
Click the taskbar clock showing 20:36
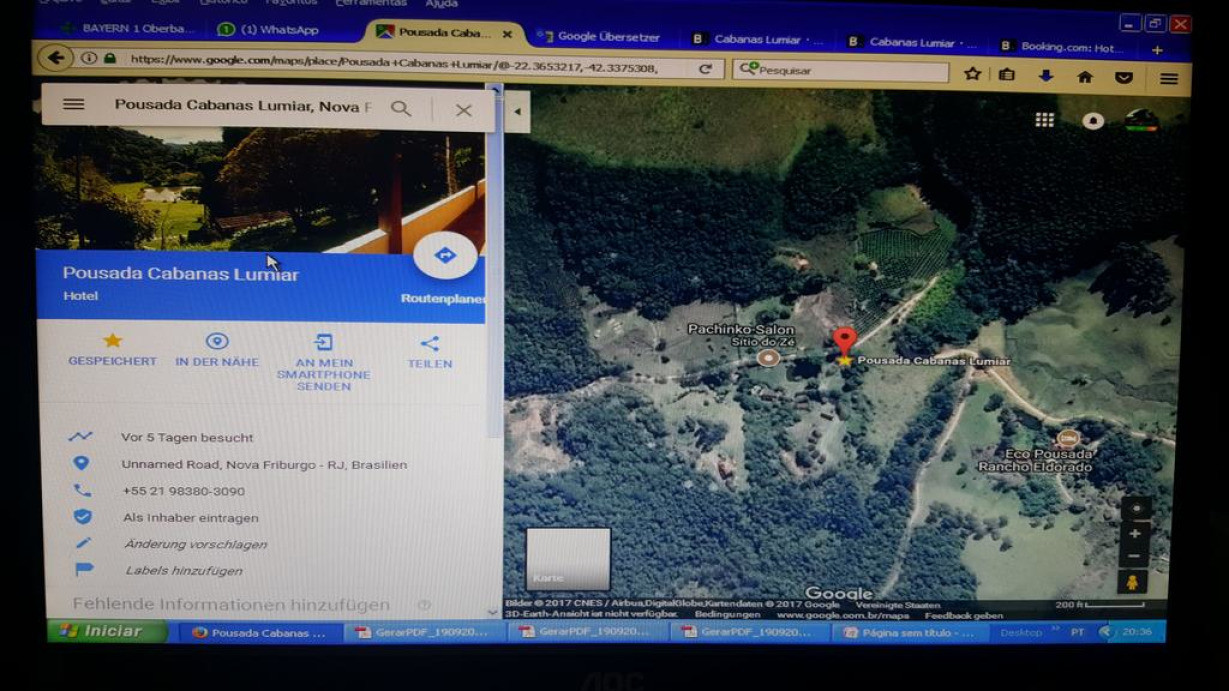(x=1137, y=632)
